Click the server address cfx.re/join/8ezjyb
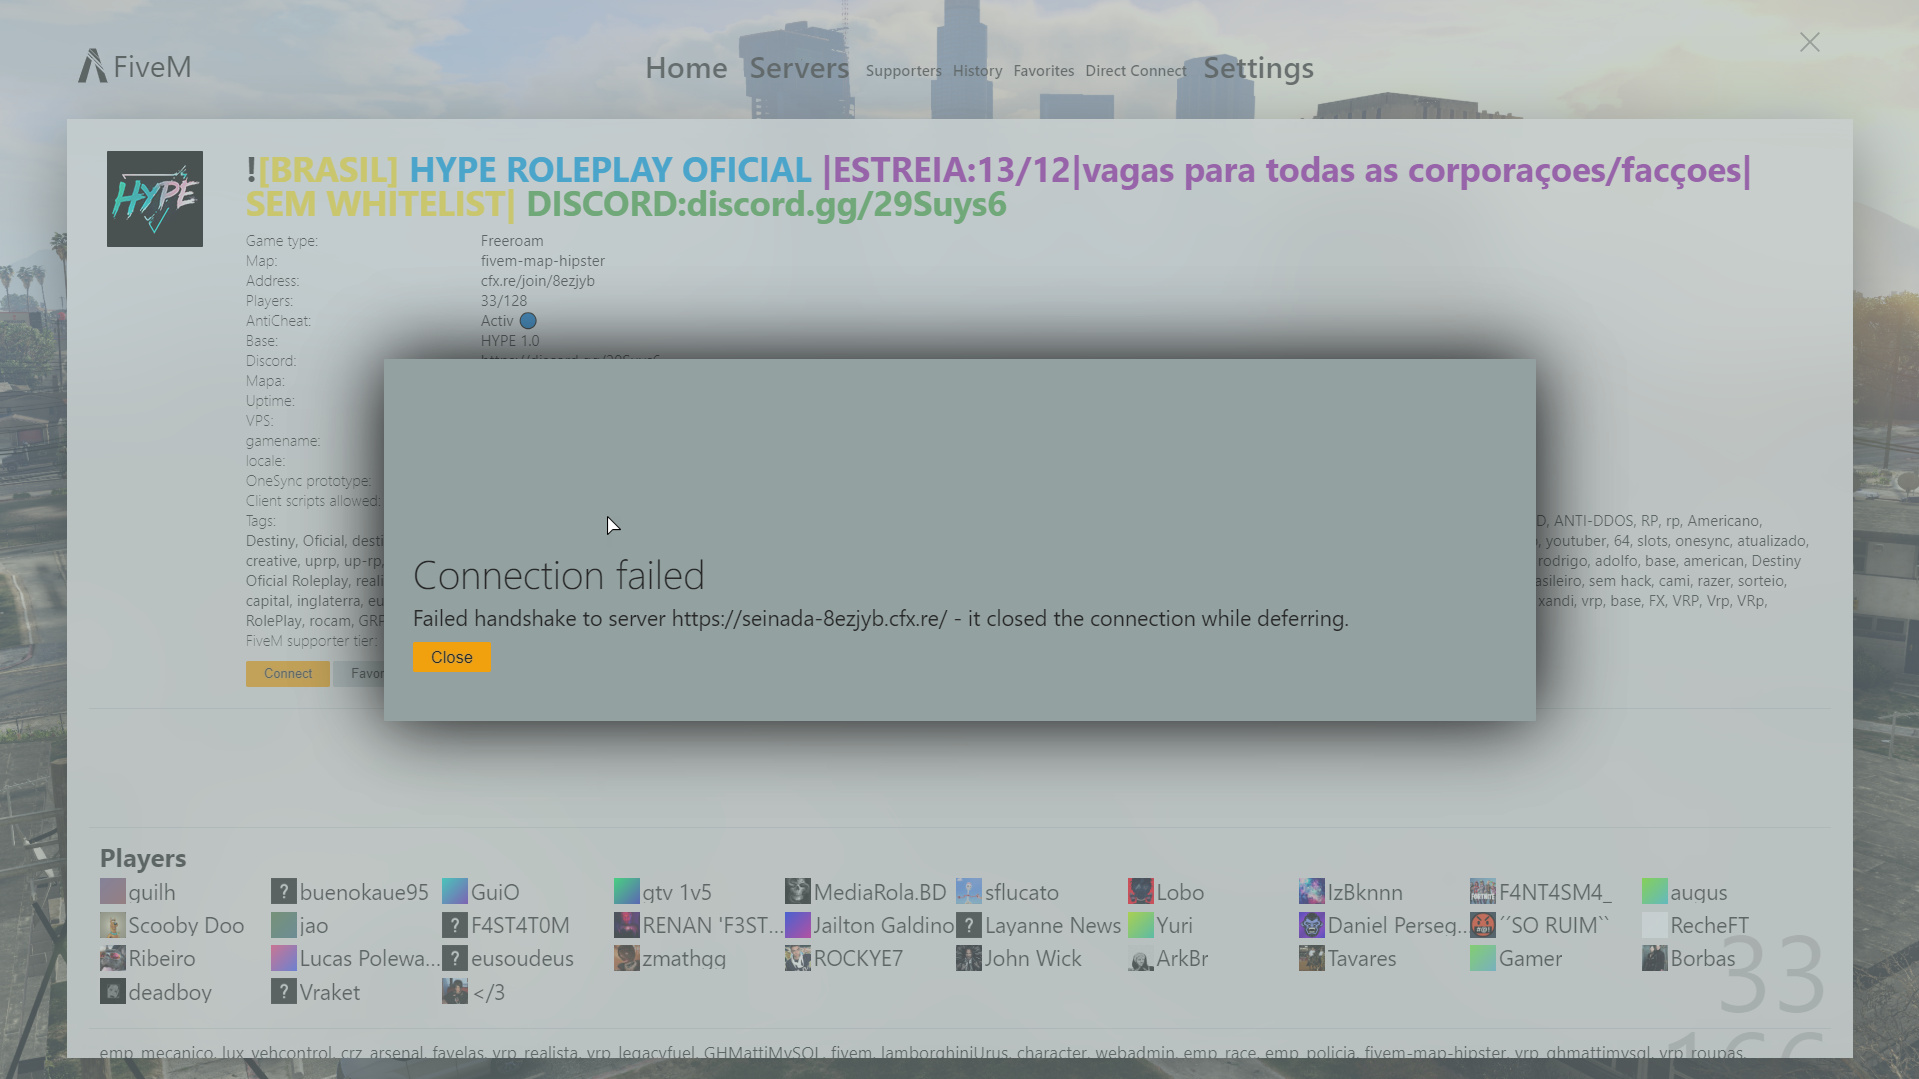 coord(538,281)
